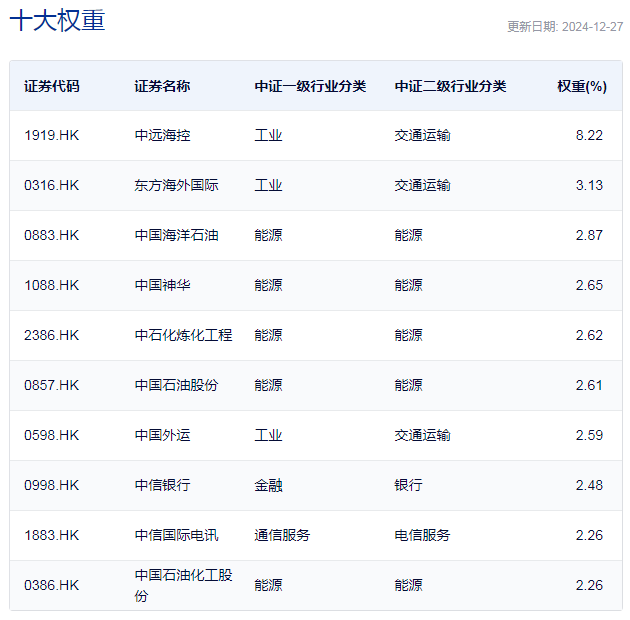Select stock code 0998.HK
The width and height of the screenshot is (630, 620).
(51, 485)
